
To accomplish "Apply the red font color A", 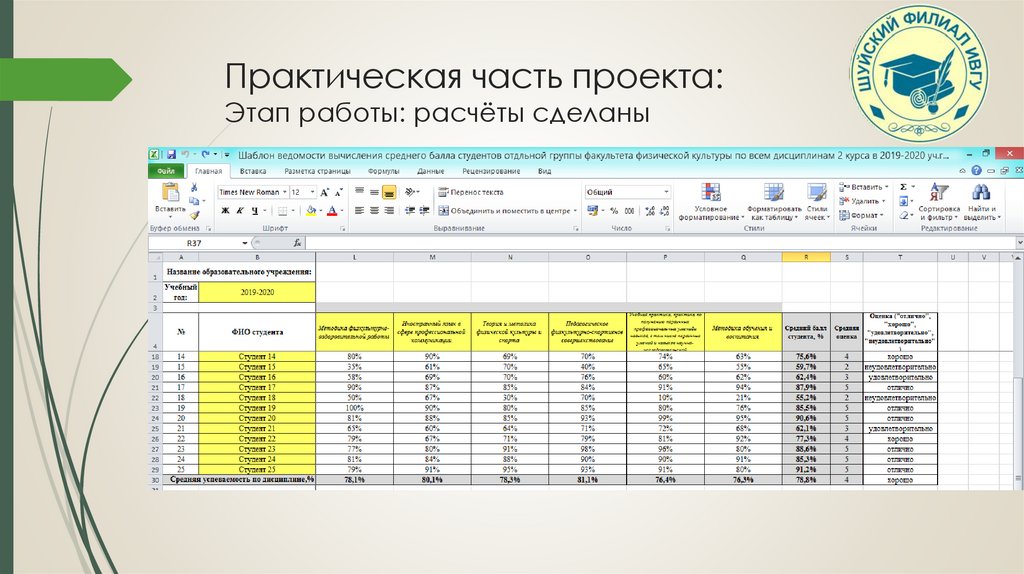I will pyautogui.click(x=332, y=211).
